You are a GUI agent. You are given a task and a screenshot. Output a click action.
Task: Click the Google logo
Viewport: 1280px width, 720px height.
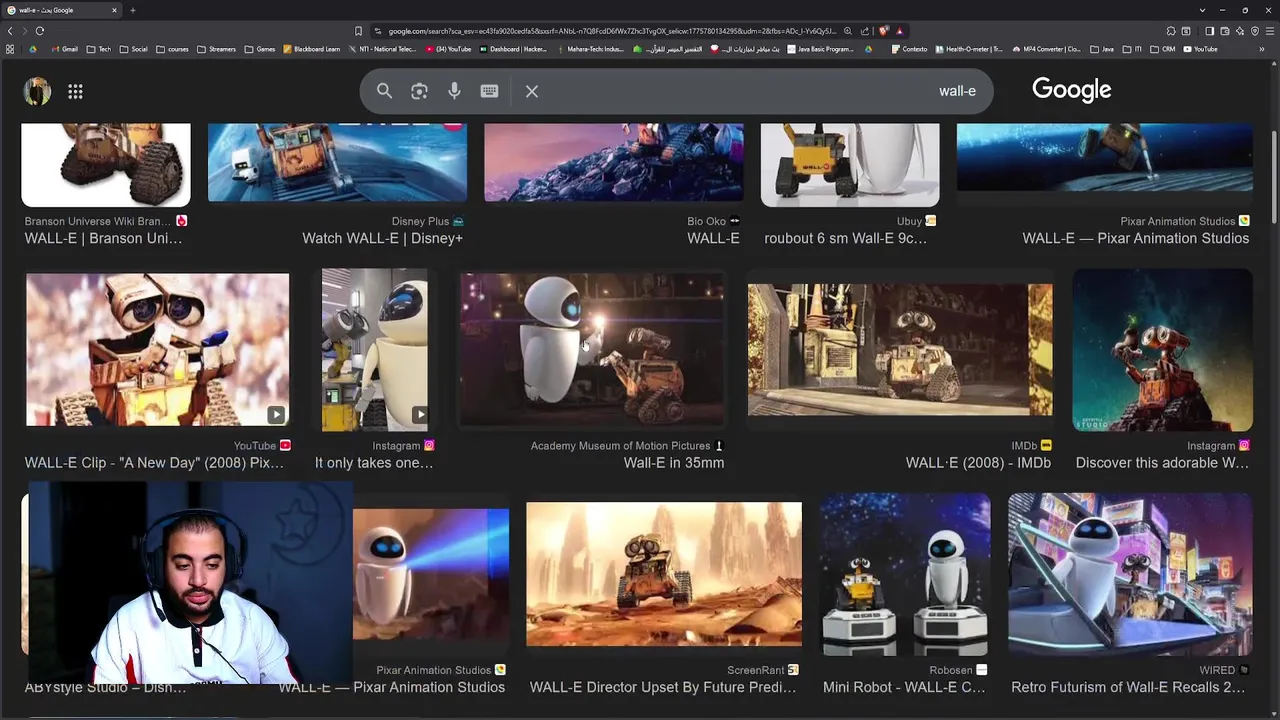coord(1072,90)
